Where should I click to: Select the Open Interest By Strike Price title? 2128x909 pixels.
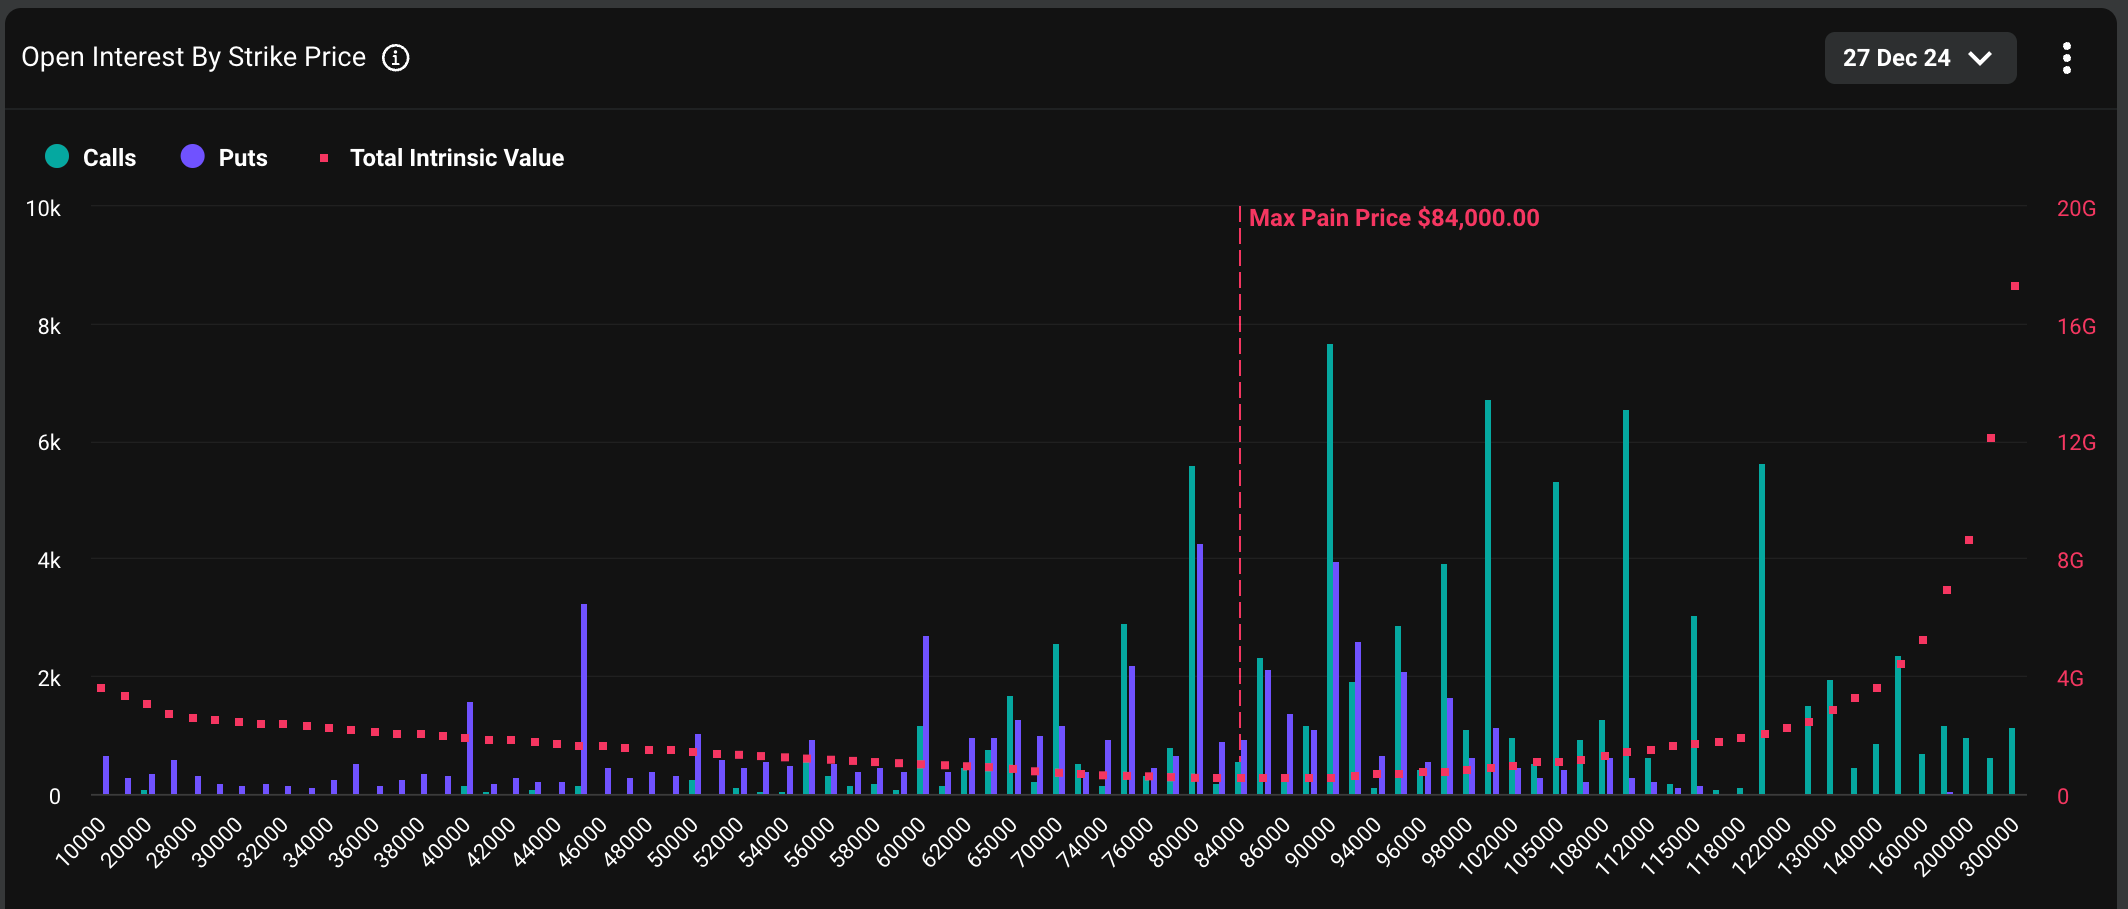(195, 57)
